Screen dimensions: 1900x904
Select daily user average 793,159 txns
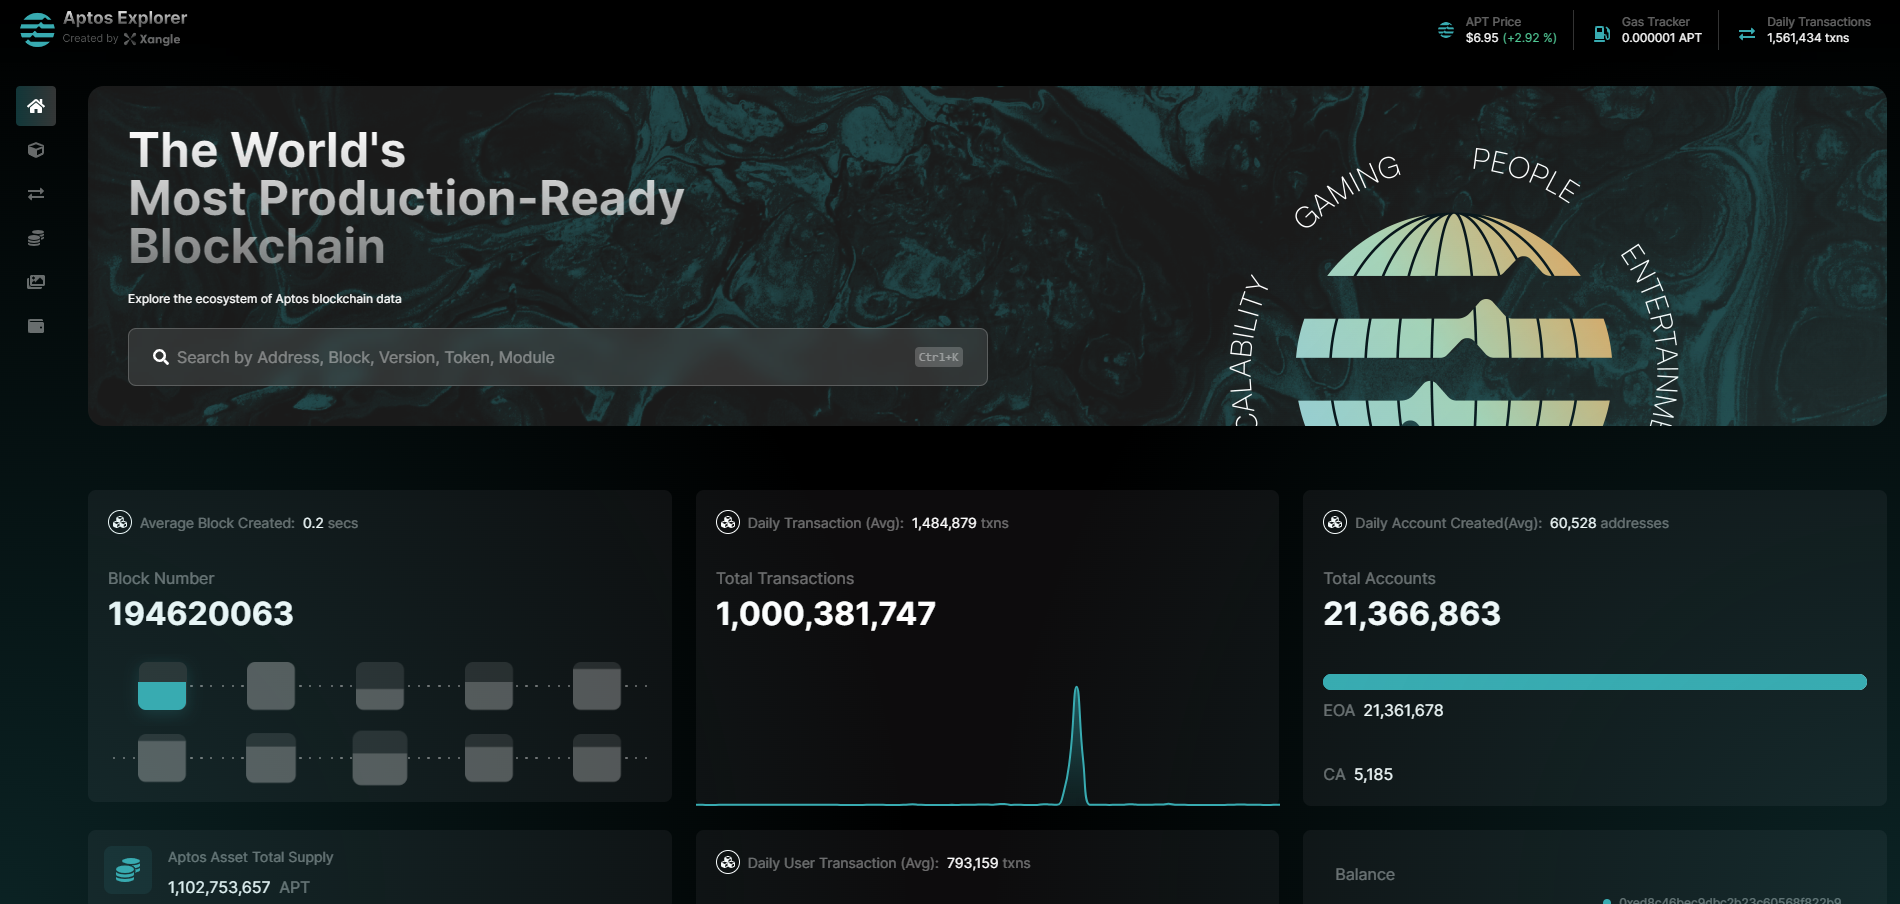989,863
